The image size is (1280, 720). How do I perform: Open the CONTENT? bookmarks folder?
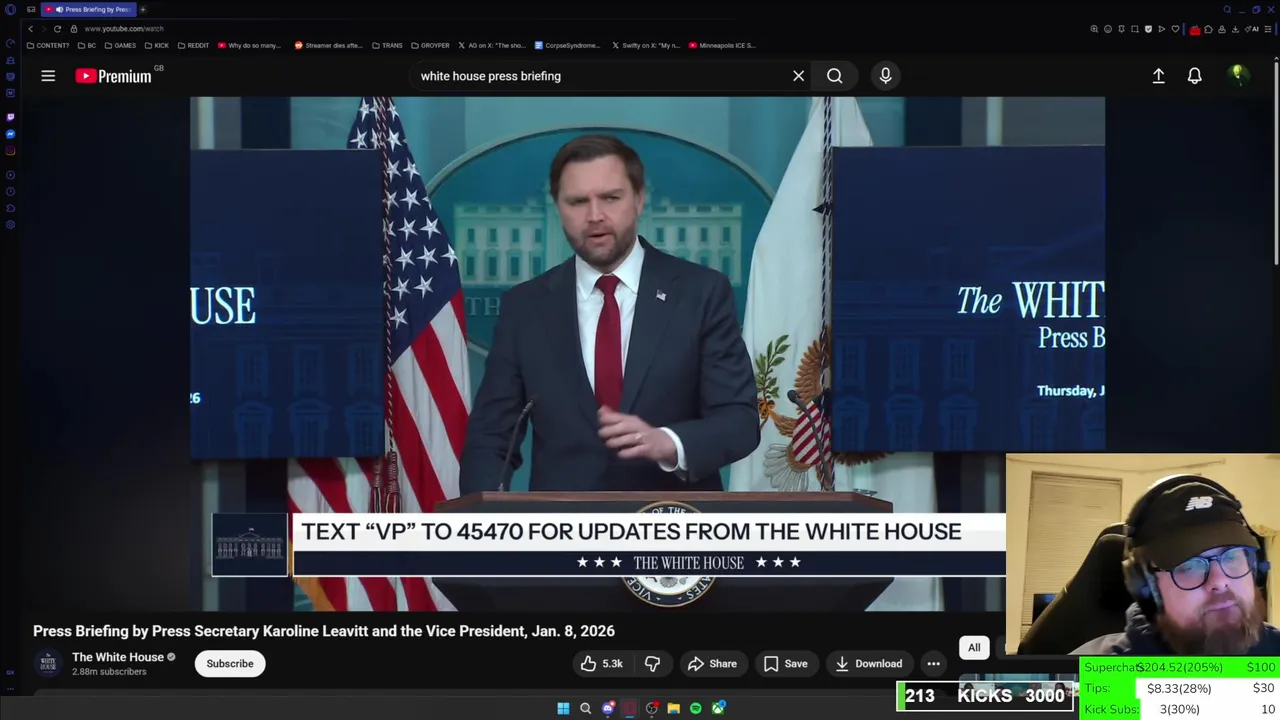pyautogui.click(x=48, y=45)
